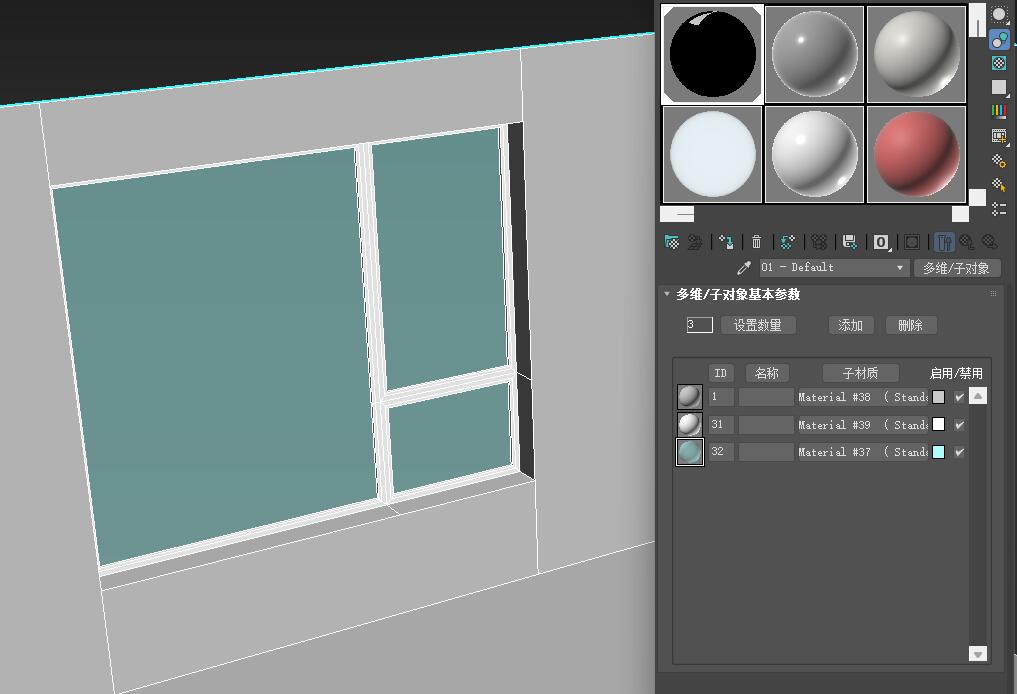Assign material to selection icon
This screenshot has width=1017, height=694.
[x=726, y=242]
